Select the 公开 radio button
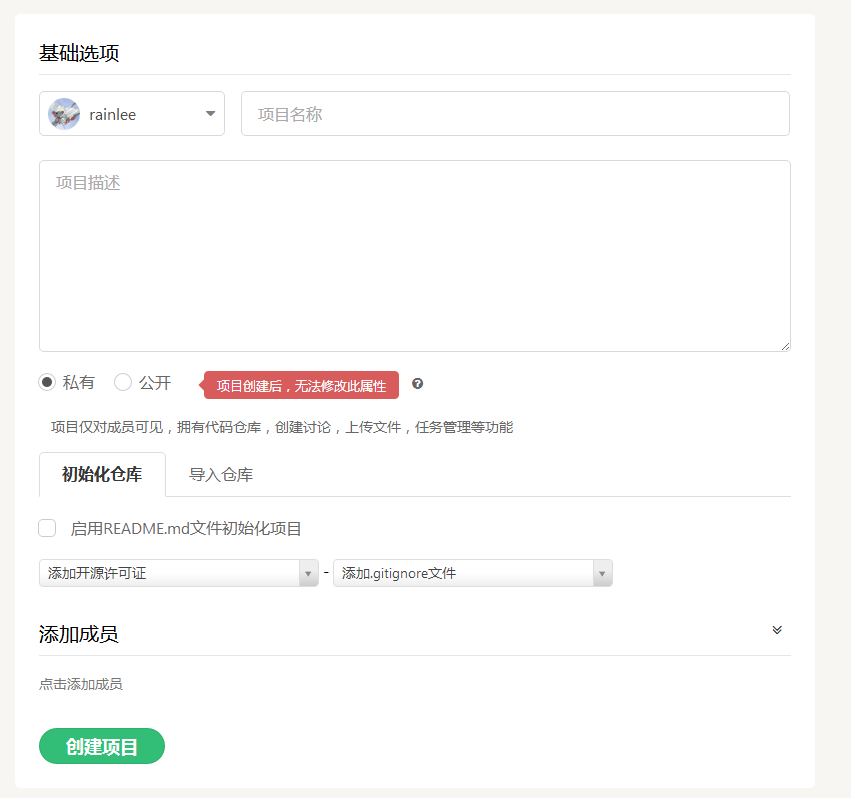The width and height of the screenshot is (851, 798). pyautogui.click(x=123, y=382)
